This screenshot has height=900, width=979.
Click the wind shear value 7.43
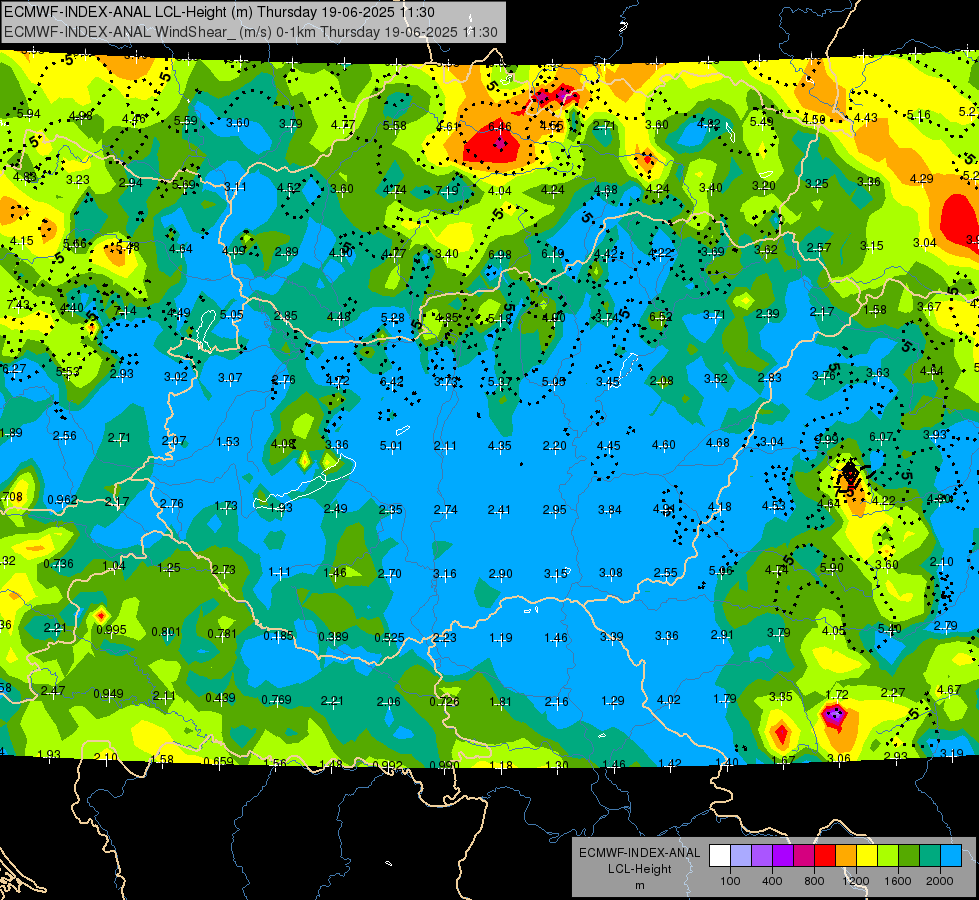[x=17, y=304]
